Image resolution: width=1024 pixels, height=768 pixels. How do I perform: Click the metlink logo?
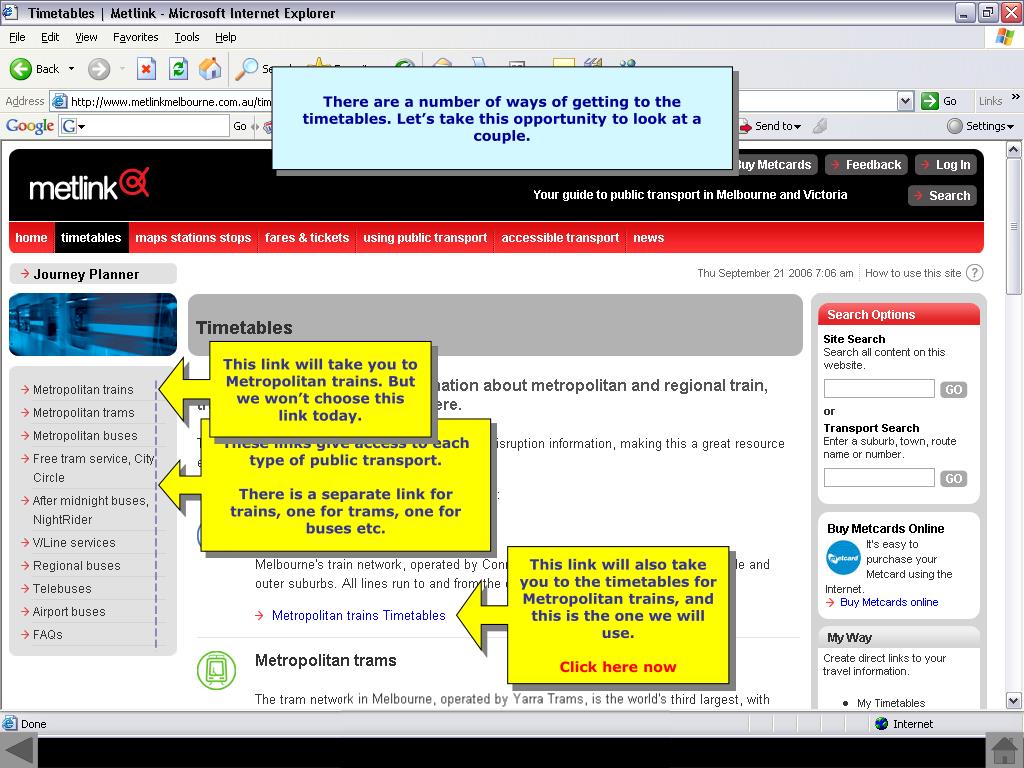(x=89, y=185)
